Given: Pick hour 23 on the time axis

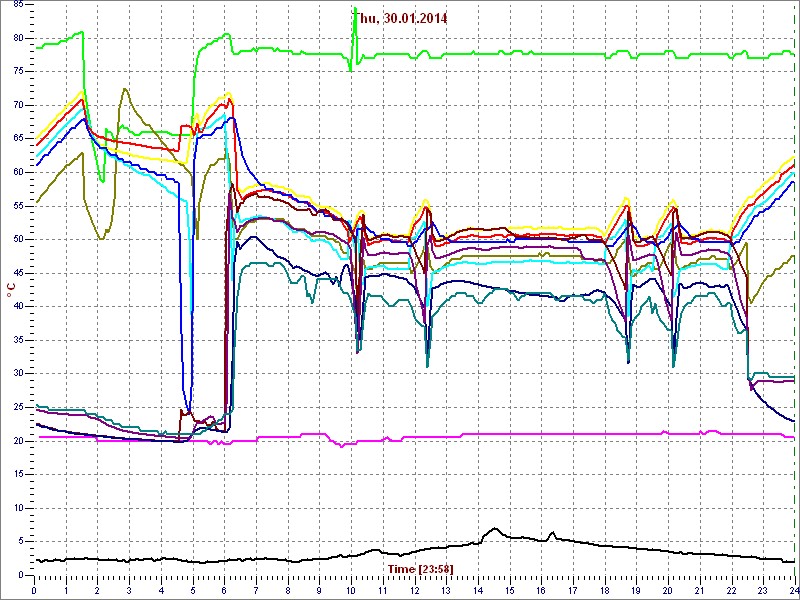Looking at the screenshot, I should [762, 590].
